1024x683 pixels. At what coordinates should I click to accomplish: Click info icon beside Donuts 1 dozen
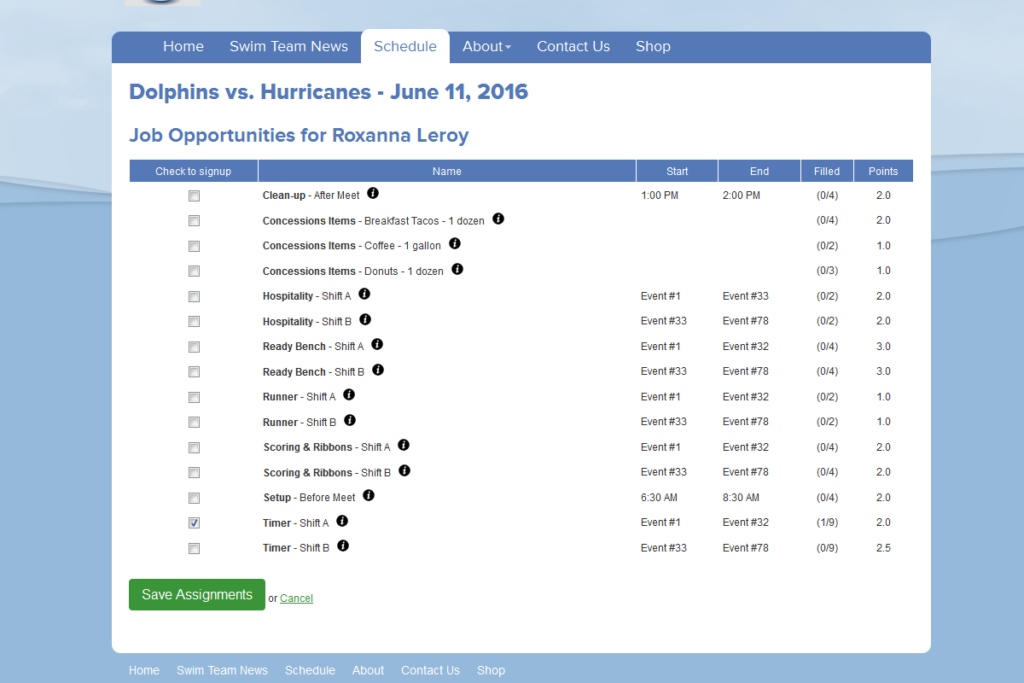pos(457,269)
